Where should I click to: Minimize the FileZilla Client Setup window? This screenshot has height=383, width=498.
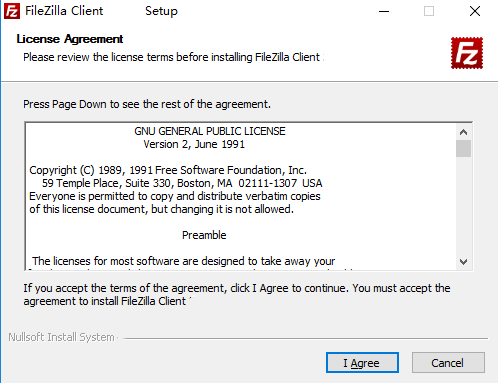tap(384, 11)
